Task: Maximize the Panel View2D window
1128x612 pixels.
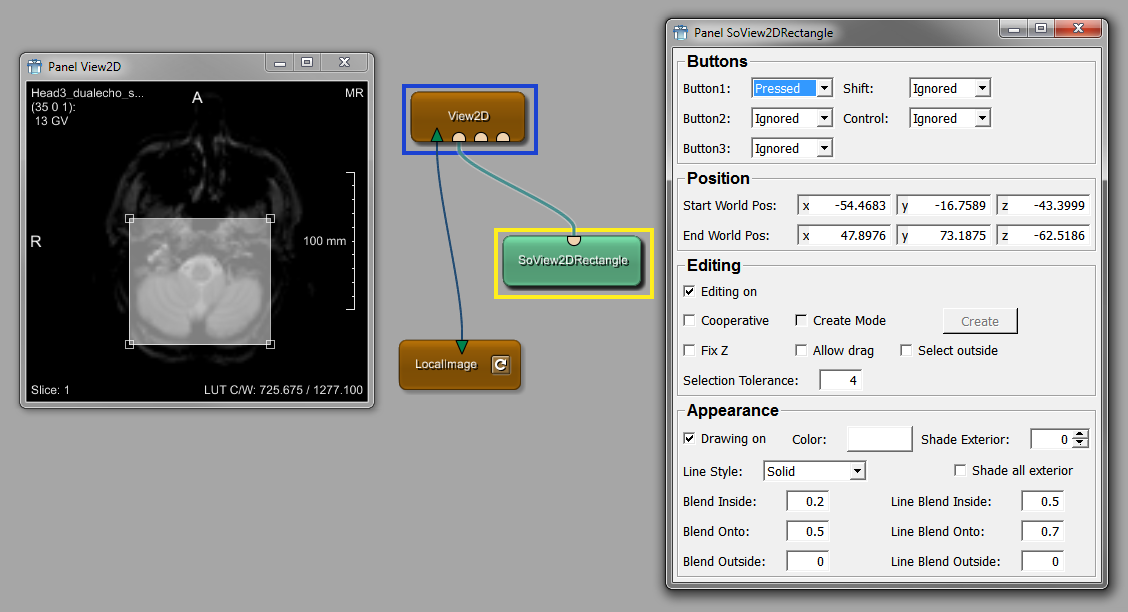Action: pos(307,63)
